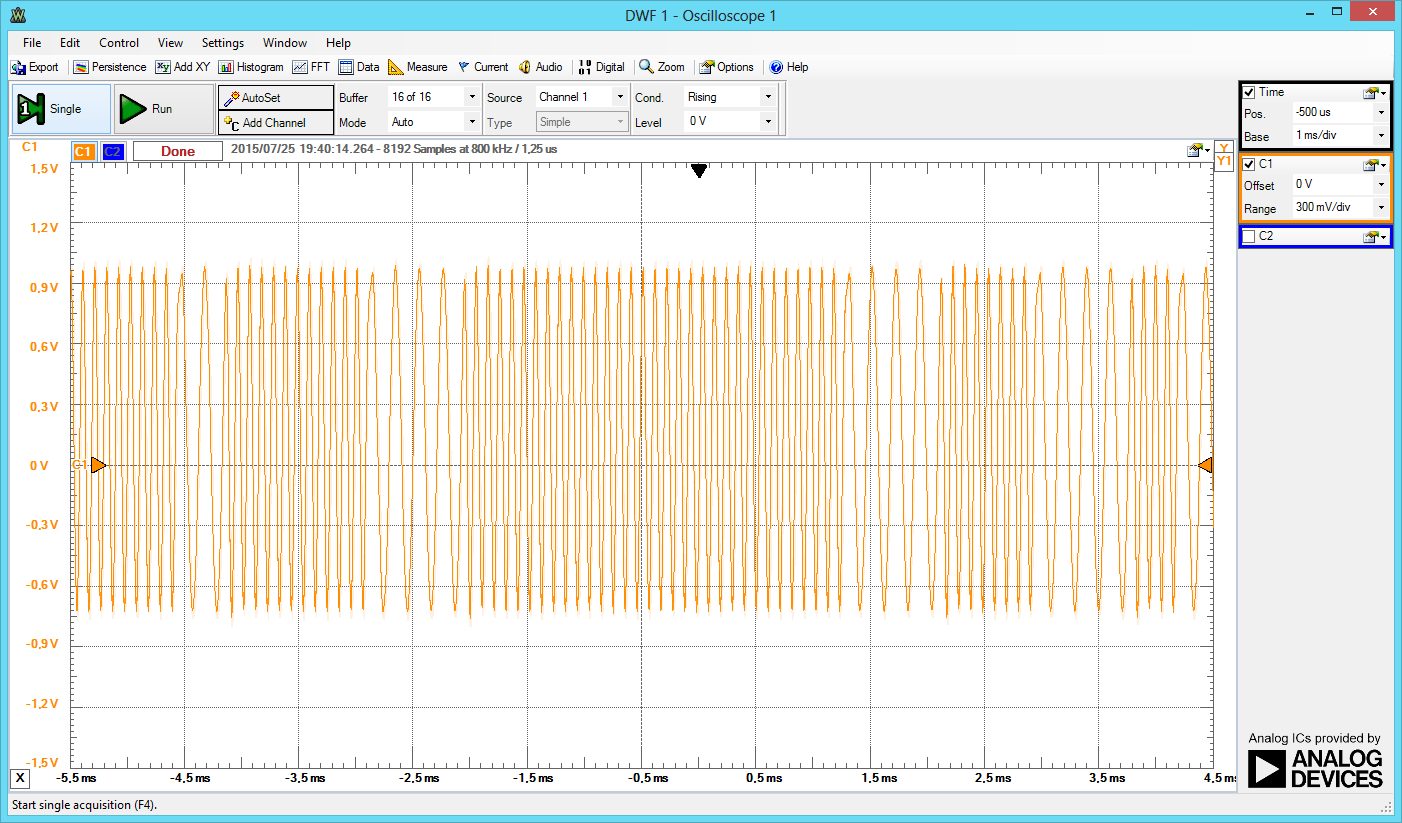
Task: Start a Single acquisition
Action: 60,108
